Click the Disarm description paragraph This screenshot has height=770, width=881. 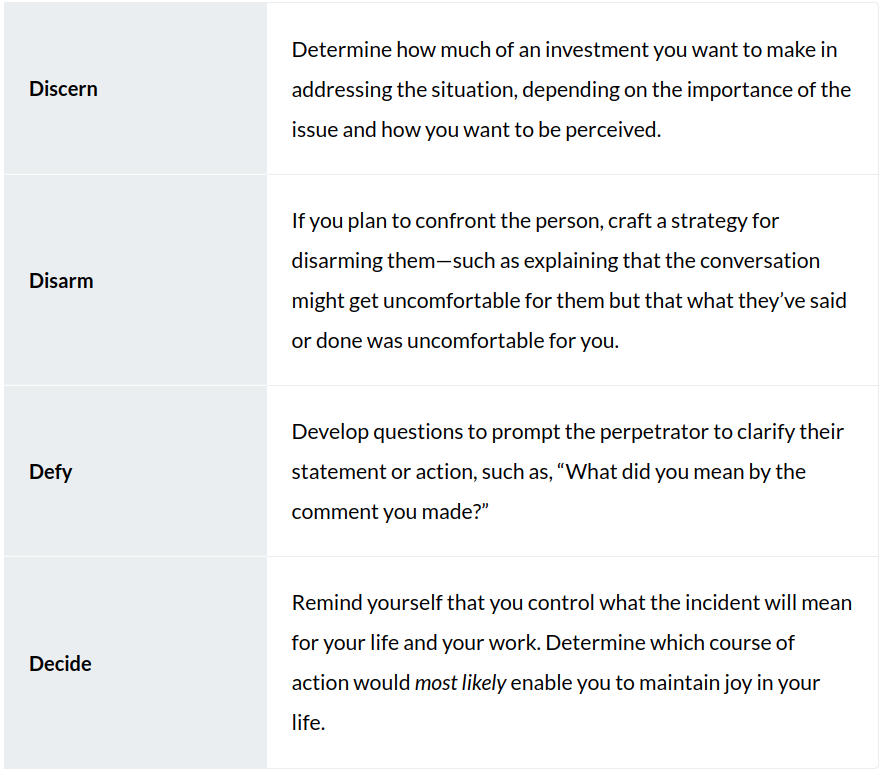pos(569,281)
